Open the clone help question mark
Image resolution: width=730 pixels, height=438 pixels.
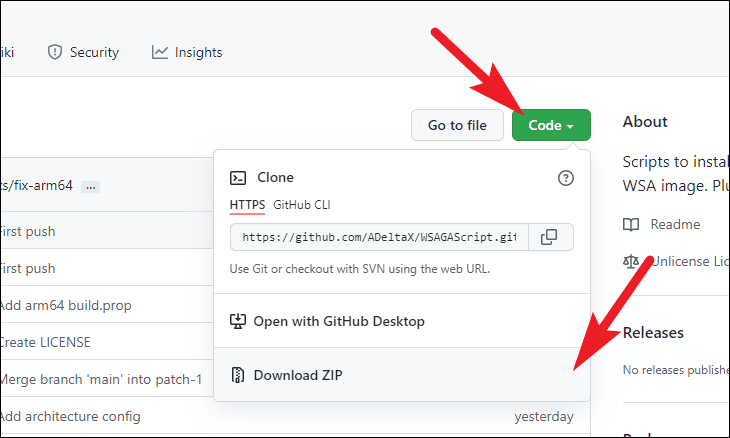point(566,178)
